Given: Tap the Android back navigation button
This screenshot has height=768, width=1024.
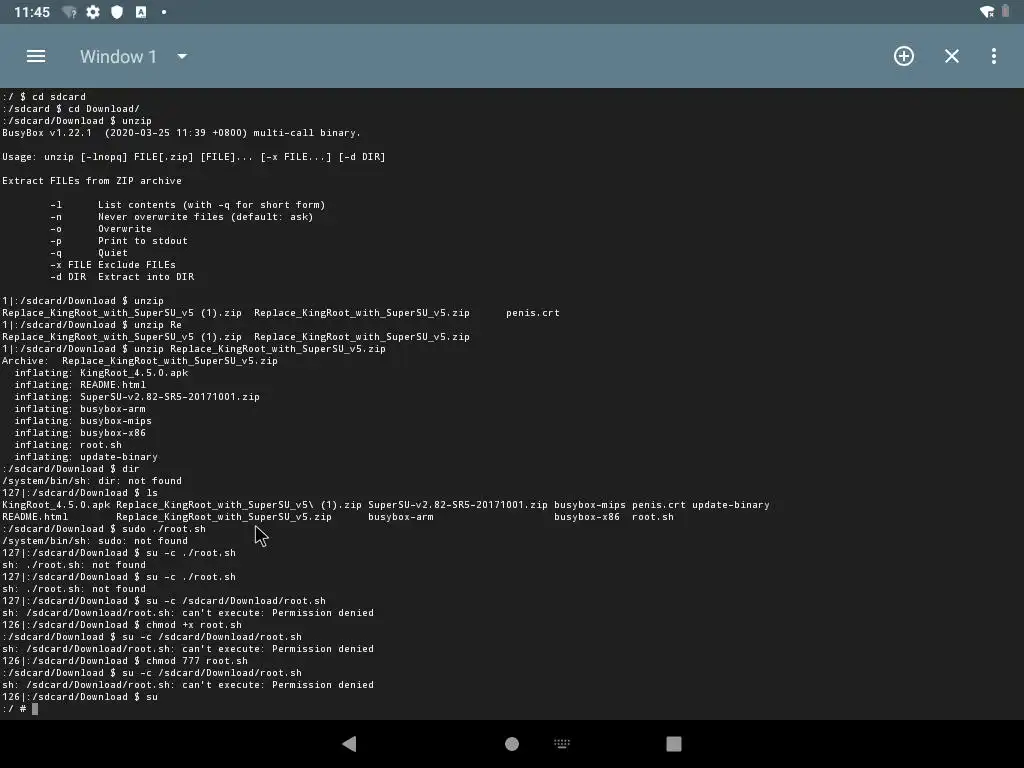Looking at the screenshot, I should pos(349,743).
